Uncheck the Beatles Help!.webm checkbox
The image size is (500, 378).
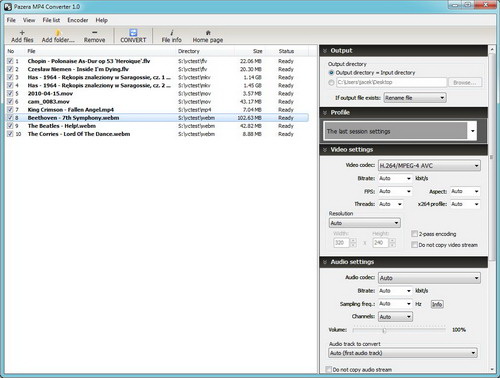[10, 126]
